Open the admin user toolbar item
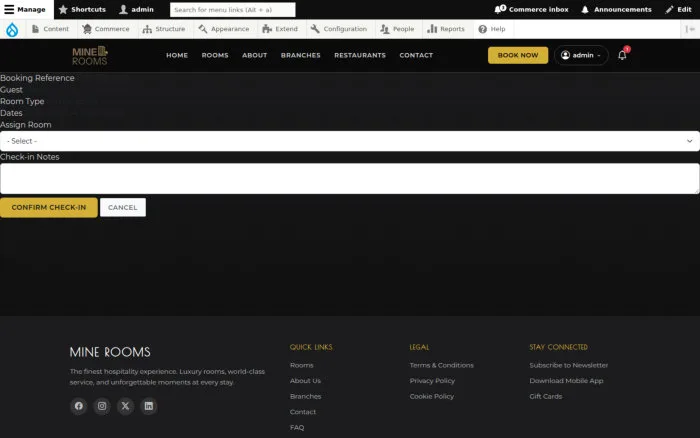The image size is (700, 438). tap(137, 9)
